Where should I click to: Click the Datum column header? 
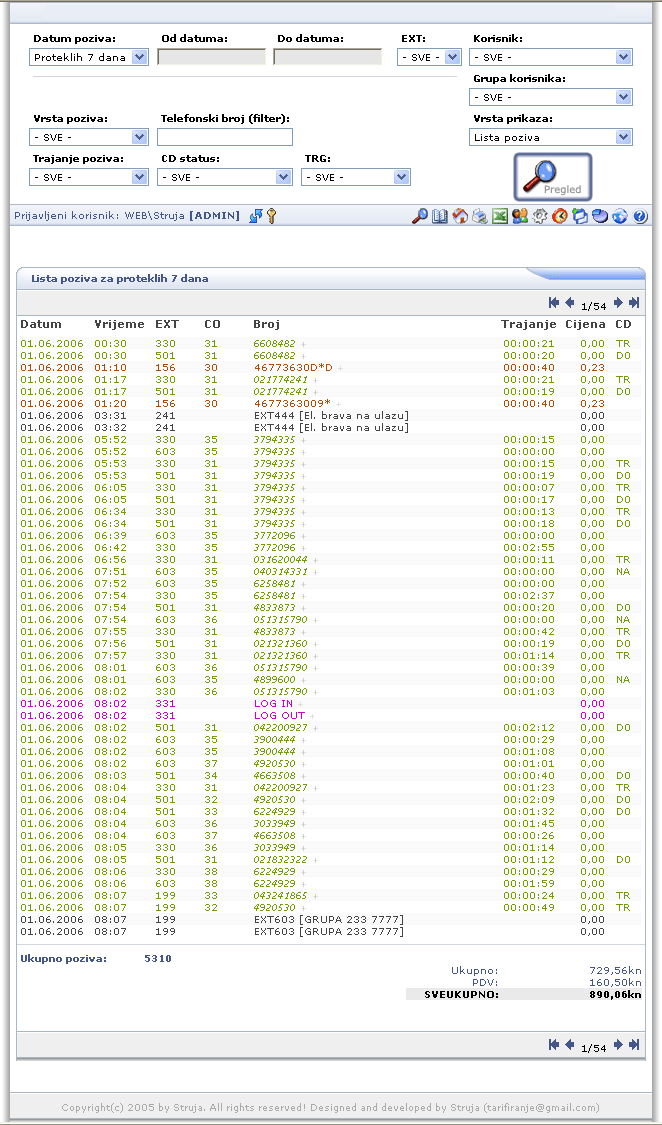(41, 324)
